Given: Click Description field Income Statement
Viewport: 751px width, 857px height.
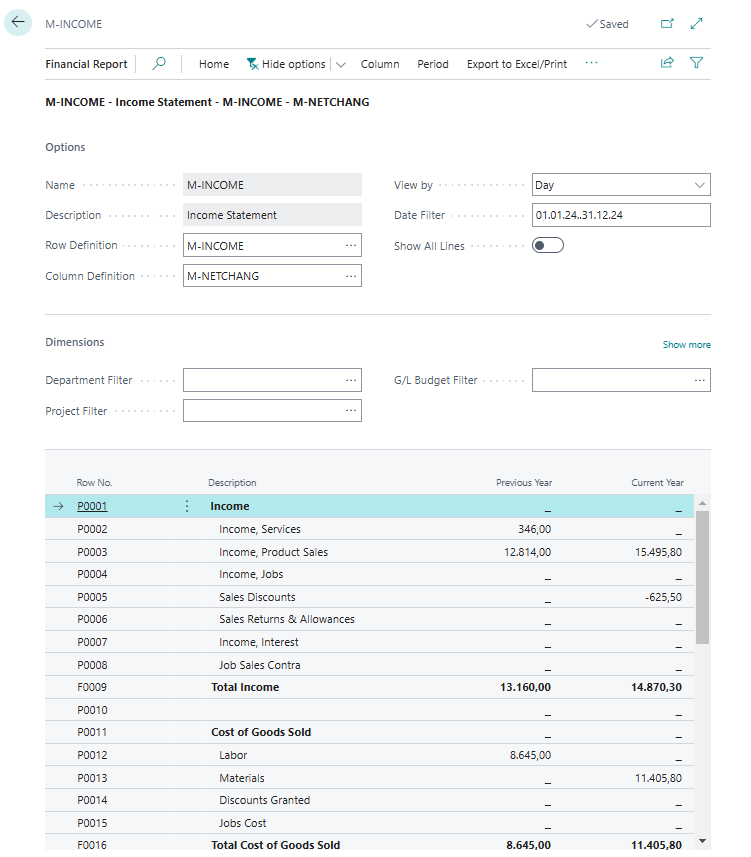Looking at the screenshot, I should (272, 215).
